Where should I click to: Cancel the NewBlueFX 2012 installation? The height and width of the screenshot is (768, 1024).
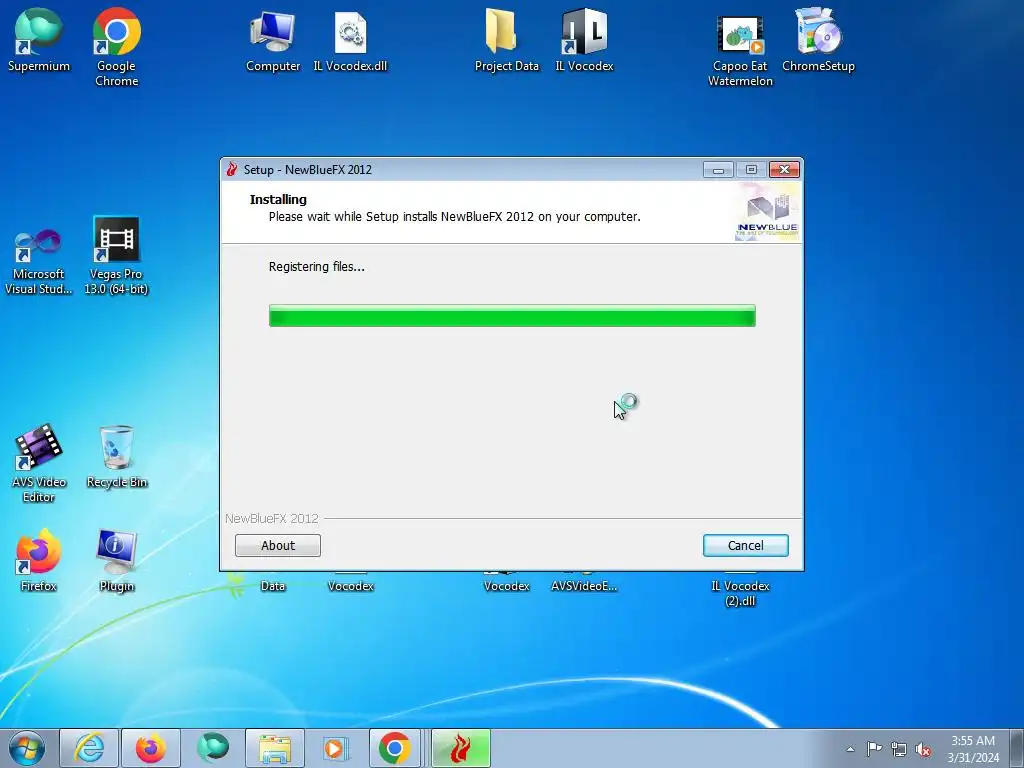click(745, 545)
